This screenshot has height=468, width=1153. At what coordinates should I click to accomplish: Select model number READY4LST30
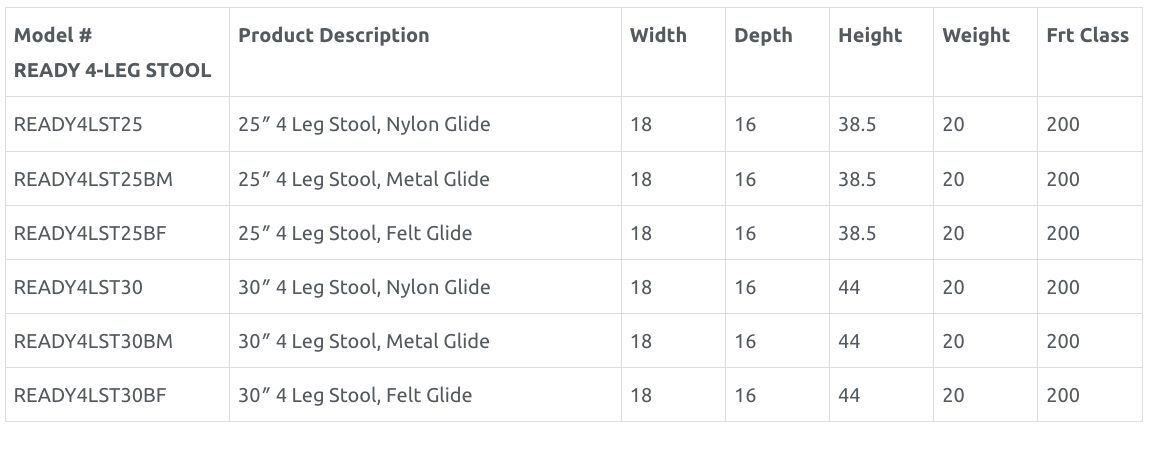click(78, 287)
